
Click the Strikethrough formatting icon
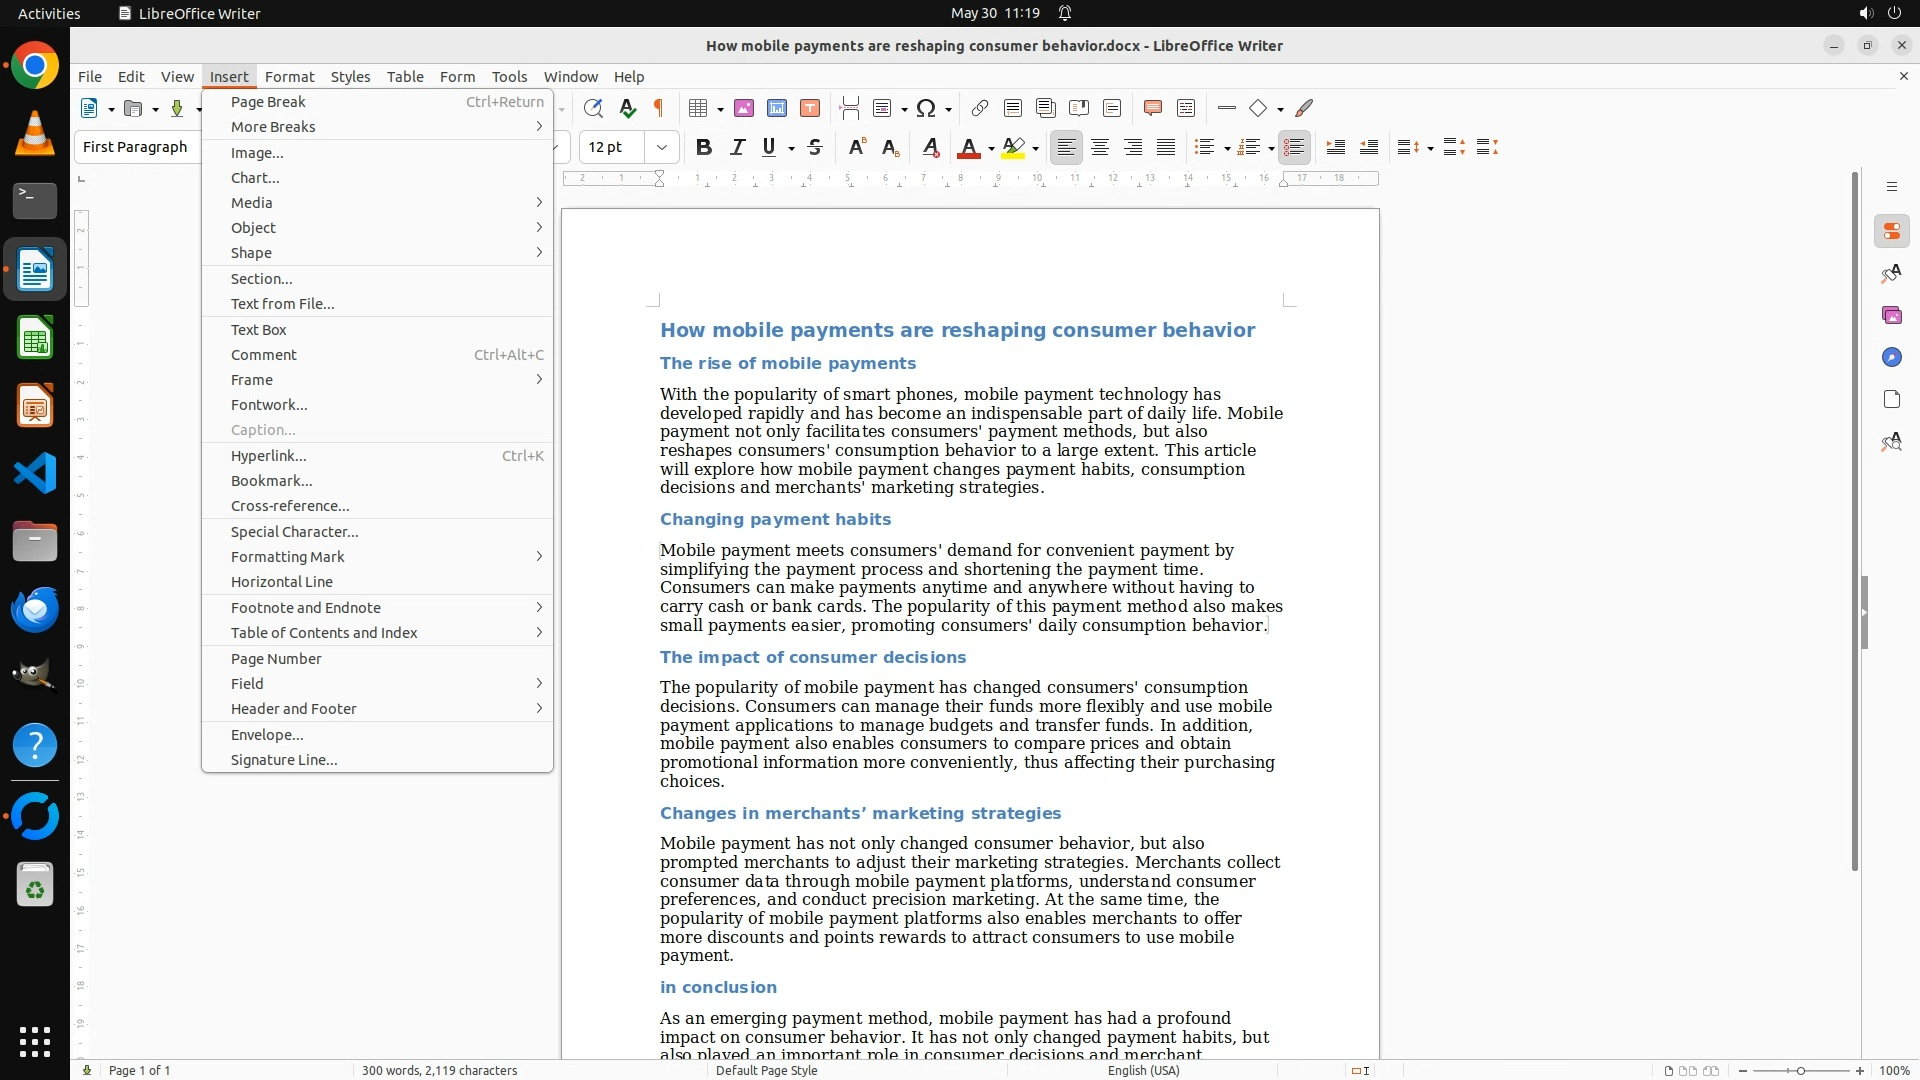(x=815, y=148)
